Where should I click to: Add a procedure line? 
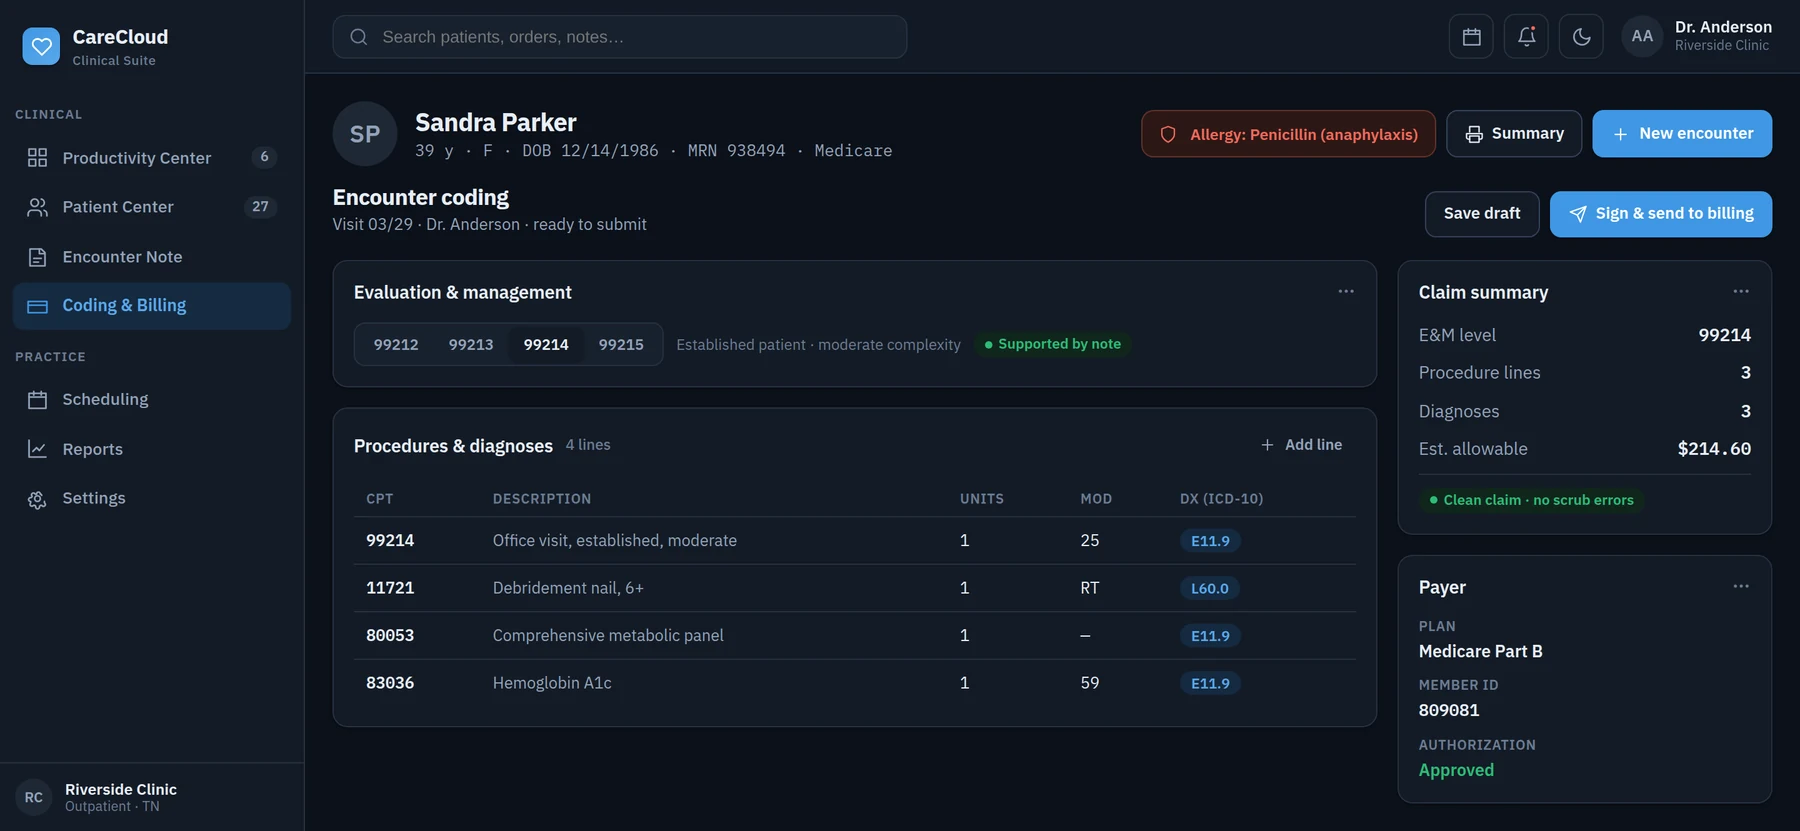click(x=1302, y=445)
